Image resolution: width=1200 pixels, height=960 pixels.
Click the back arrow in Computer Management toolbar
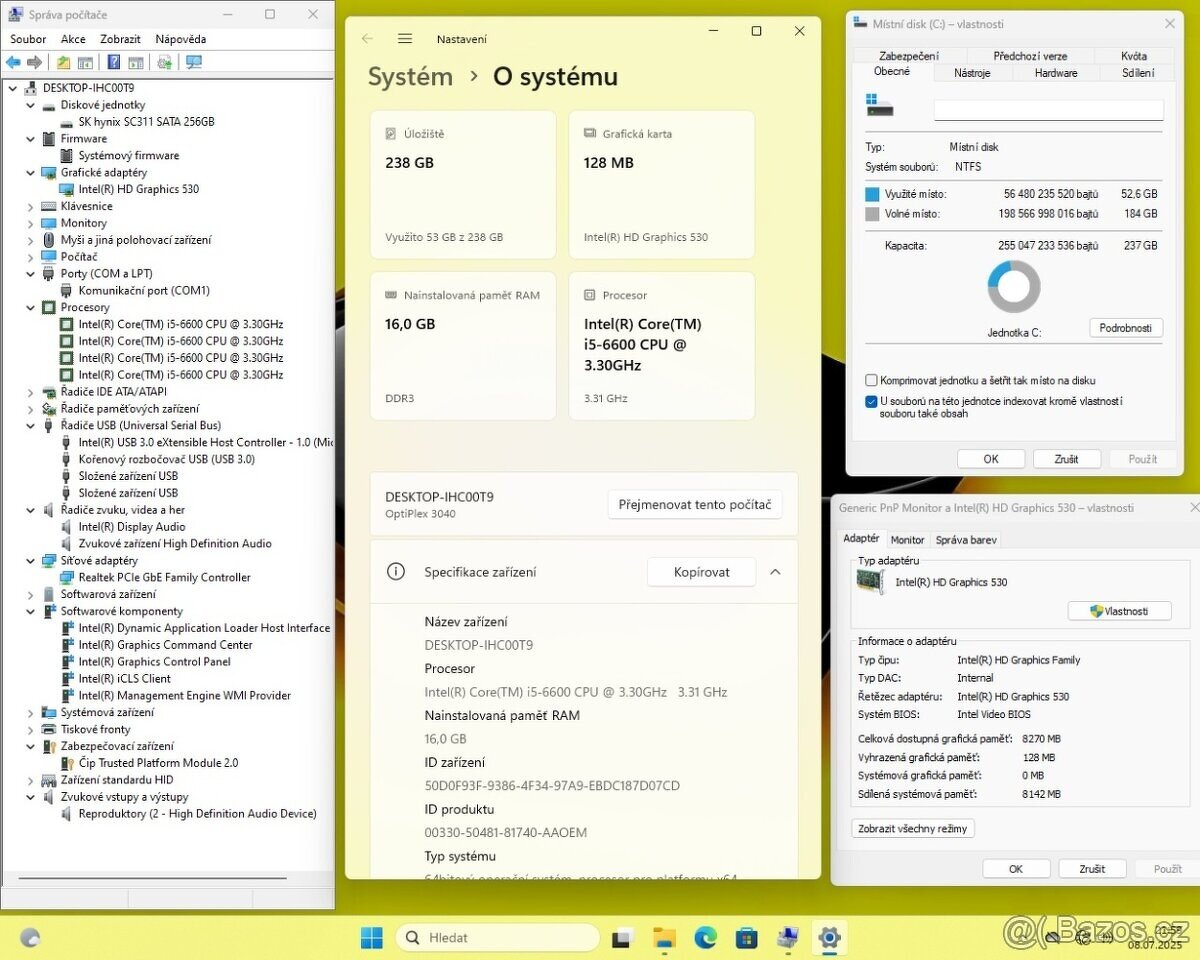[x=13, y=61]
